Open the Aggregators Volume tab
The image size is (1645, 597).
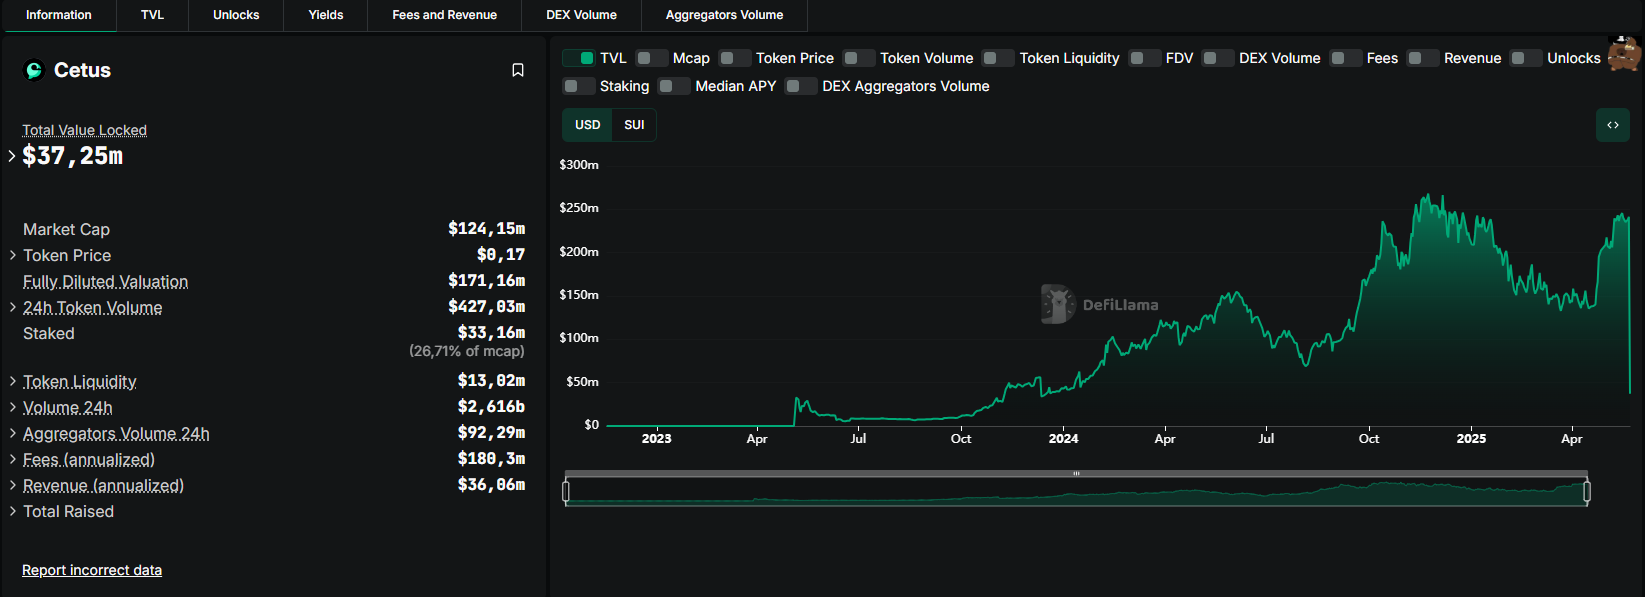click(x=724, y=15)
